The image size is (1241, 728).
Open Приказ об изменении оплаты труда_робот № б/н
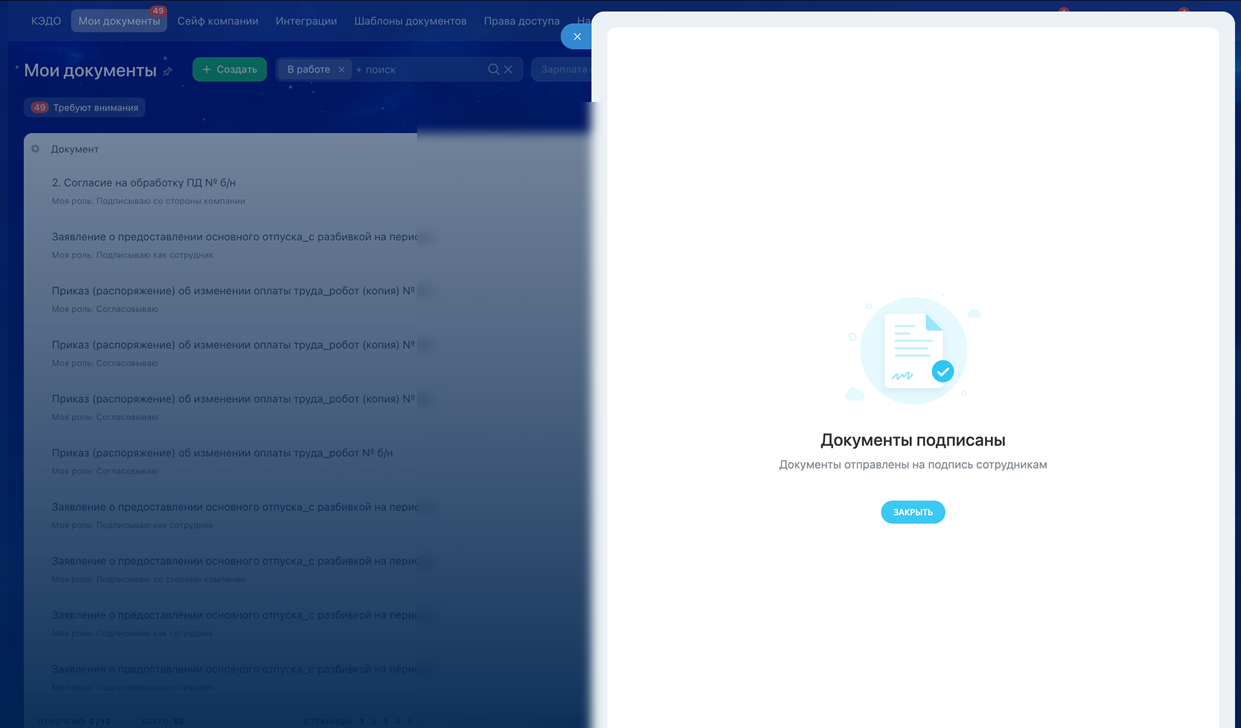click(x=222, y=453)
